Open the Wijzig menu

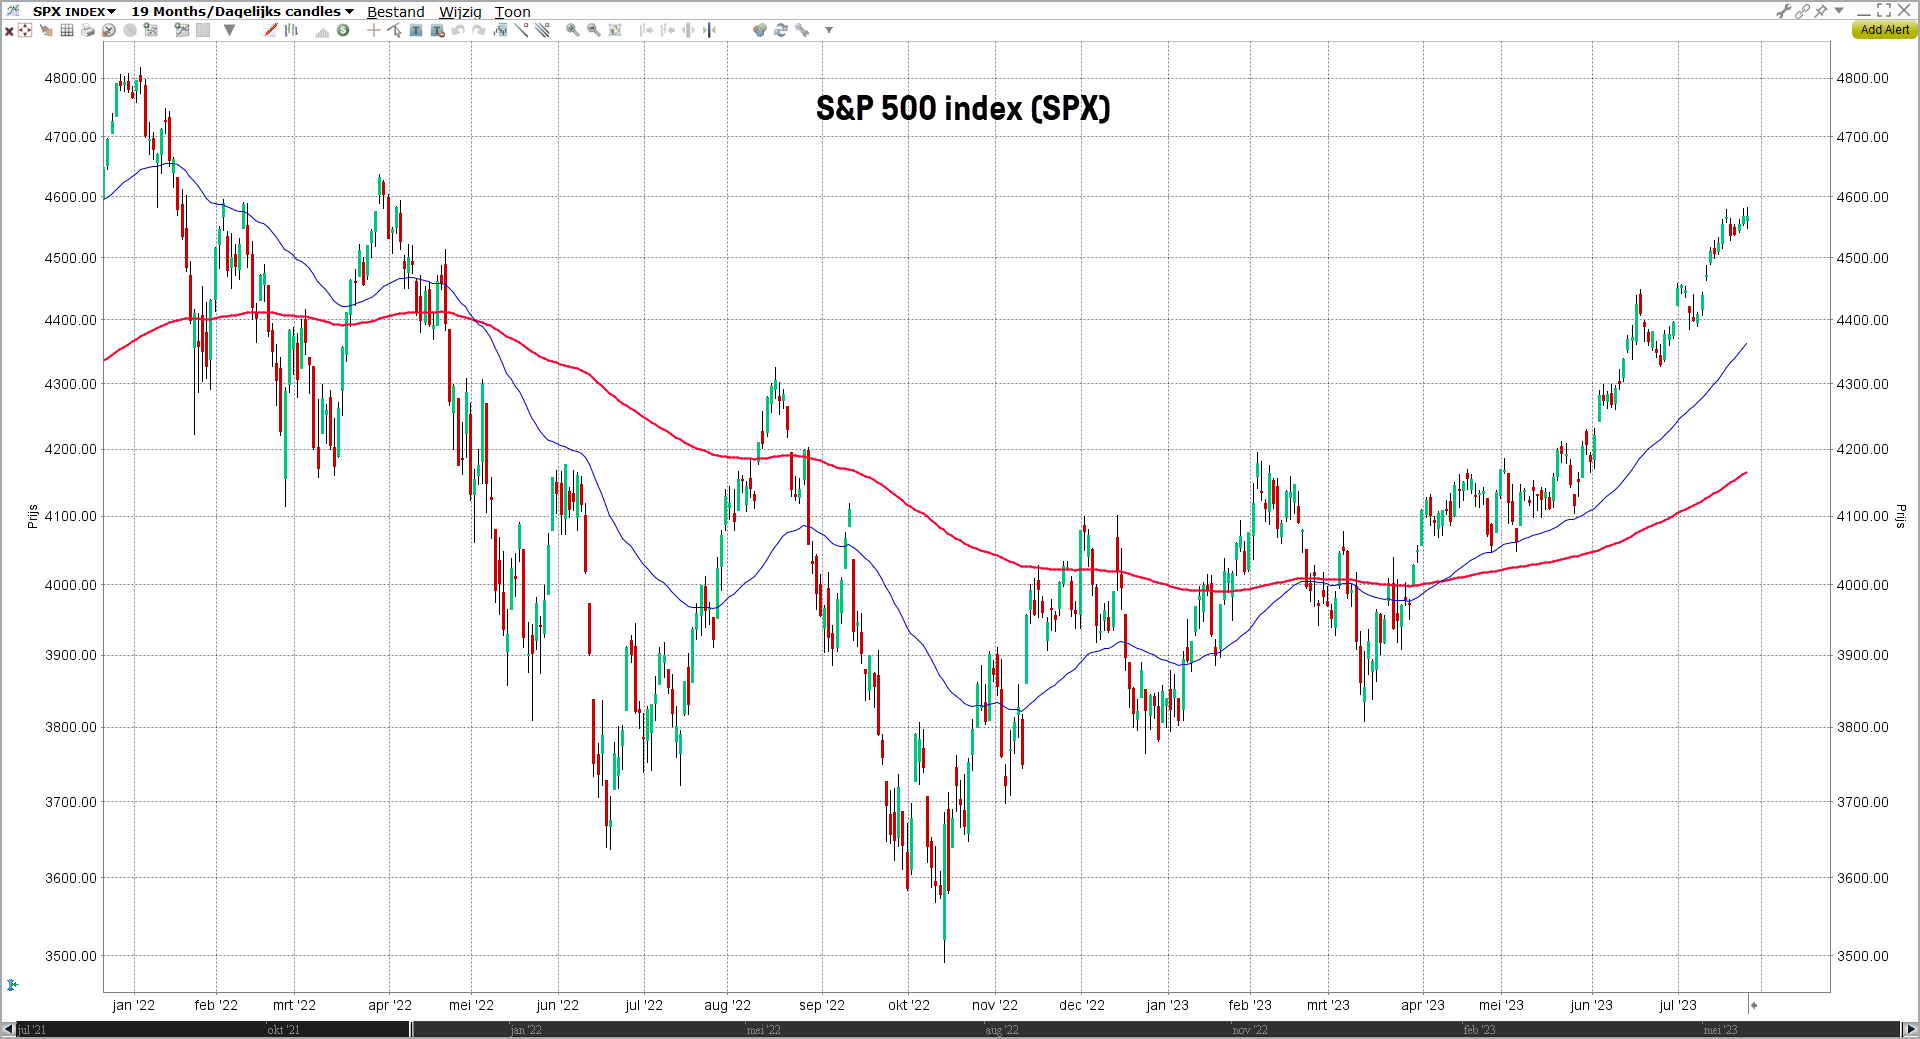click(x=460, y=12)
